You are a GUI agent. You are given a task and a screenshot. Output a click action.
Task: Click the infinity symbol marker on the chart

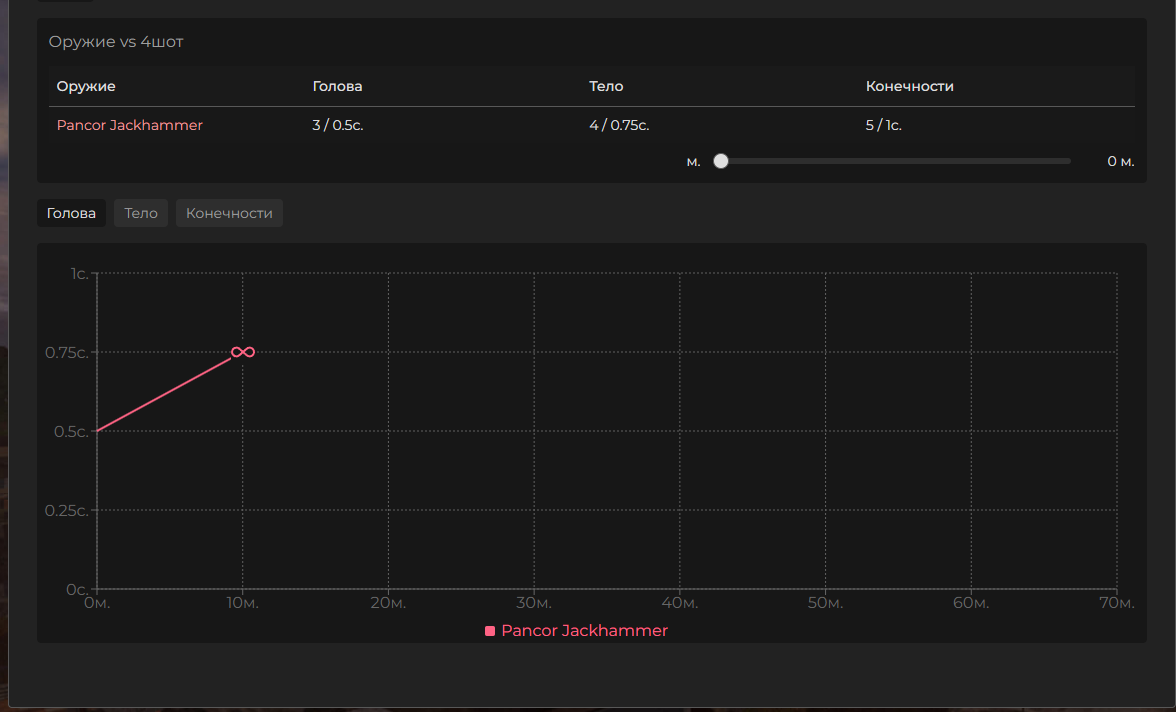pos(243,351)
